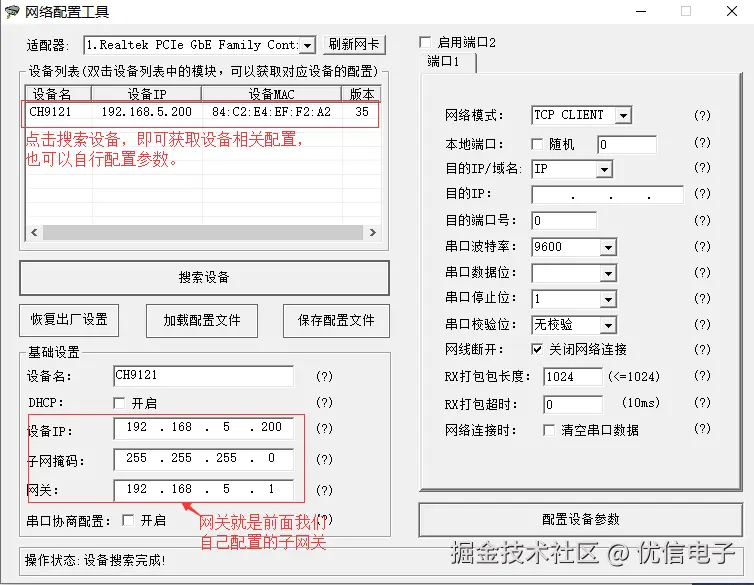Click right arrow of device list scrollbar

click(x=372, y=233)
